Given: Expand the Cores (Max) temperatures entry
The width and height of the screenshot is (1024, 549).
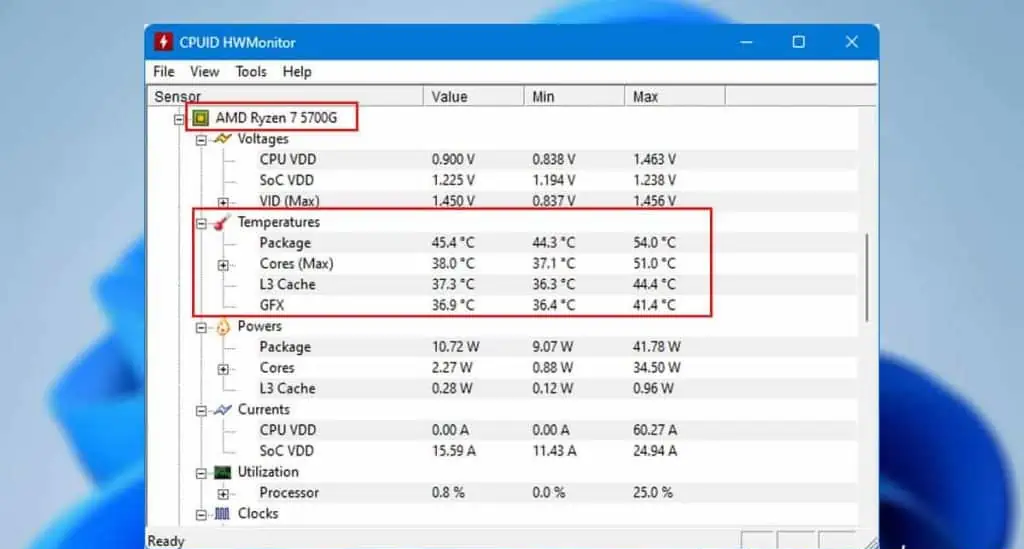Looking at the screenshot, I should [x=223, y=265].
